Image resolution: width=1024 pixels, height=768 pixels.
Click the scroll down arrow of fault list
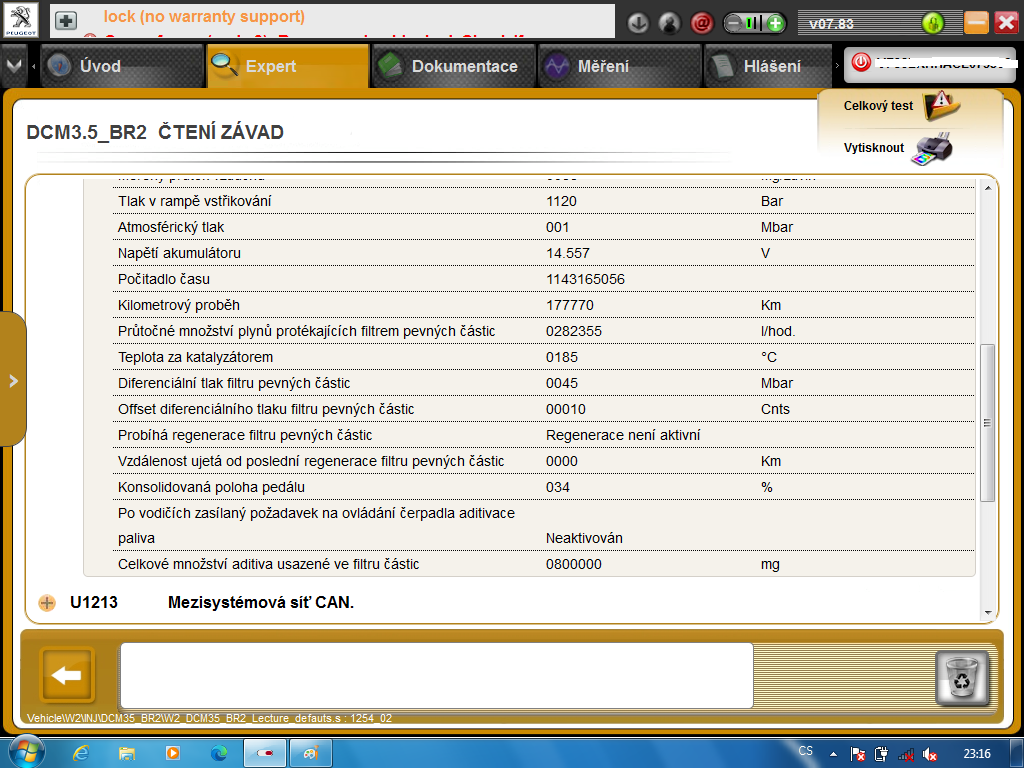(x=987, y=613)
